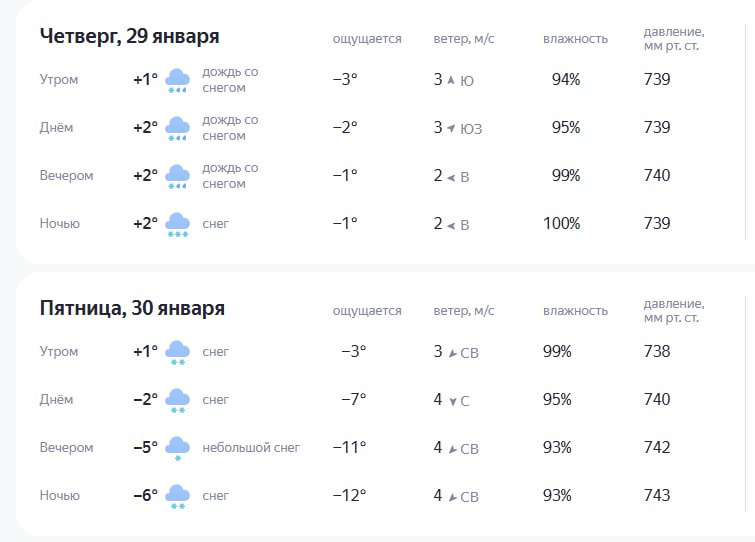Click the "Пятница, 30 января" heading
This screenshot has width=755, height=542.
coord(132,308)
